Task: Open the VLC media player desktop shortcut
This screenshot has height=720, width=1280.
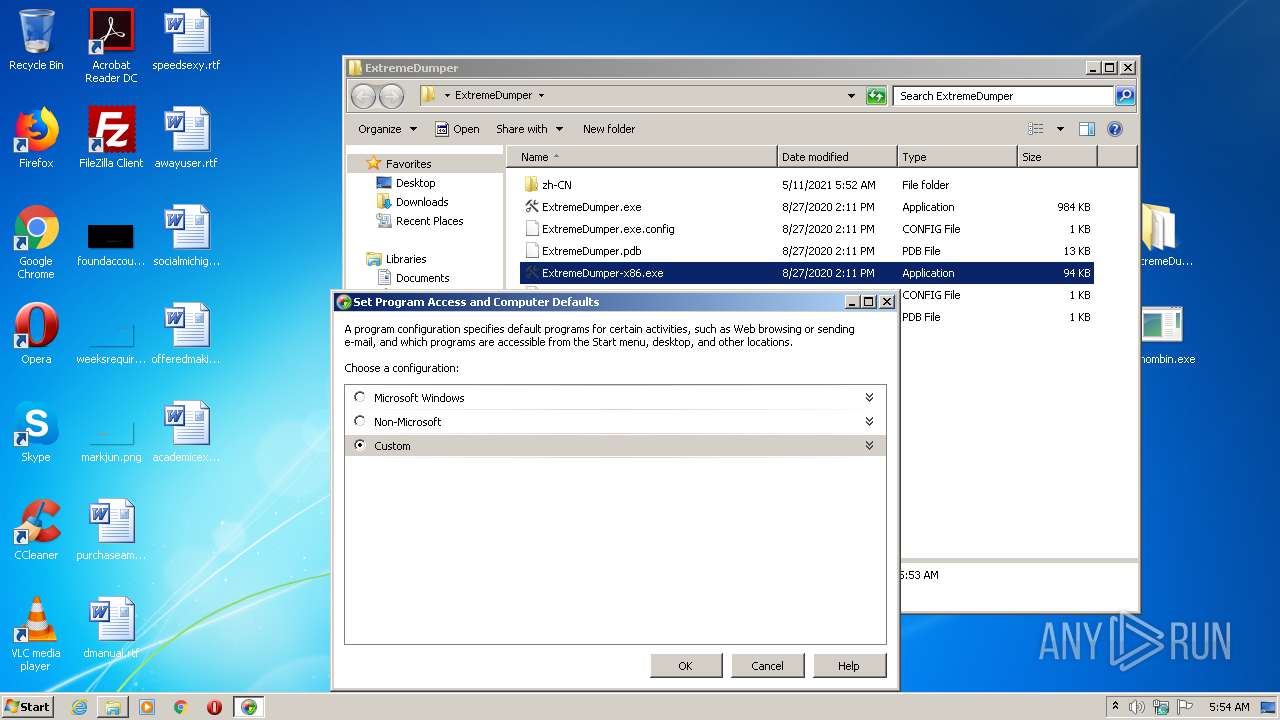Action: click(x=36, y=634)
